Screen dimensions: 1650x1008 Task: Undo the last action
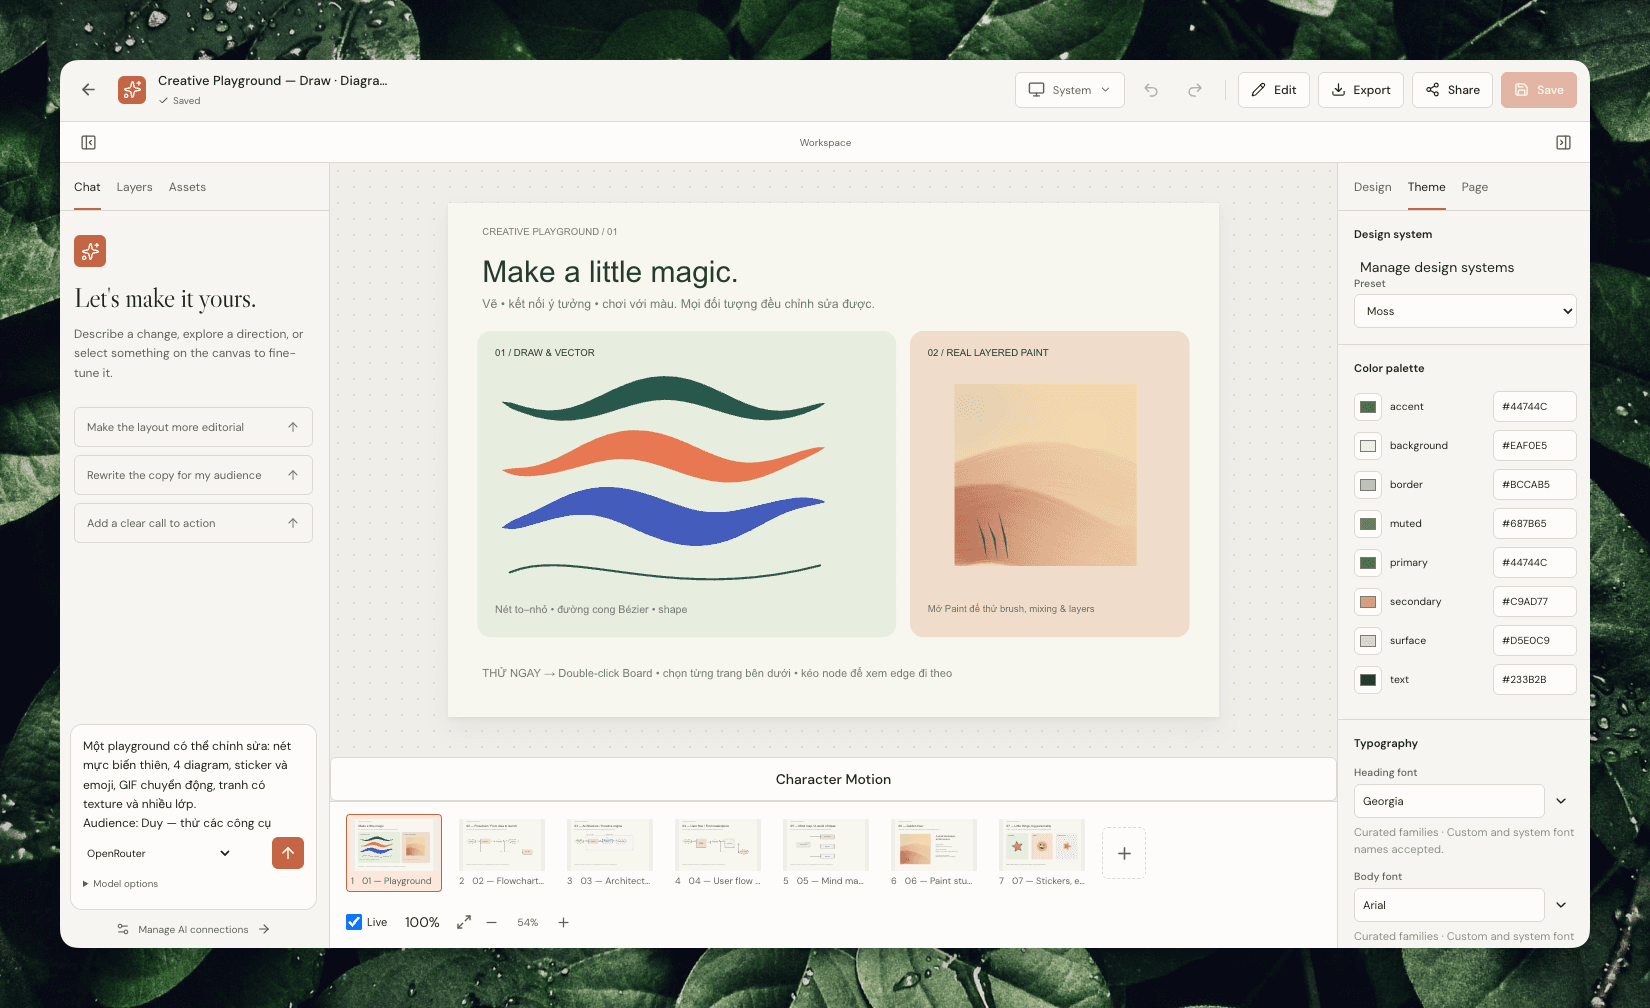(1151, 90)
